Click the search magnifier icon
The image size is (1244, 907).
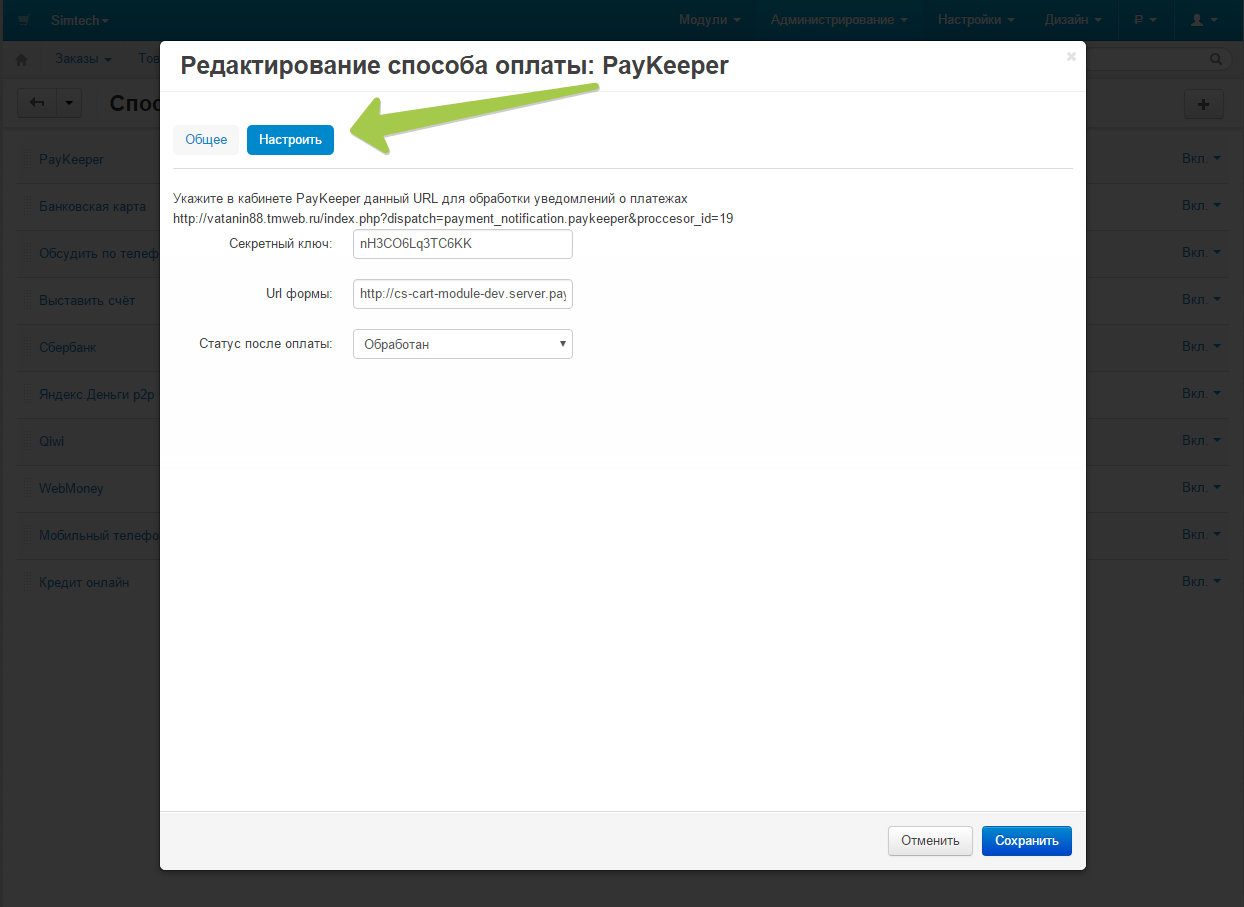point(1216,59)
